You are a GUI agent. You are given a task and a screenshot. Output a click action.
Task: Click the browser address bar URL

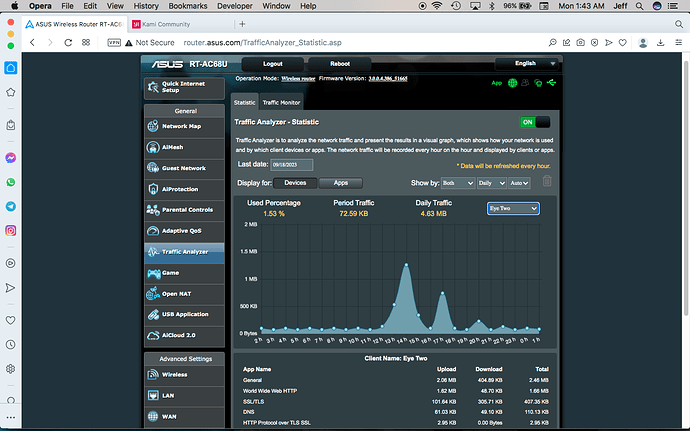pyautogui.click(x=262, y=43)
